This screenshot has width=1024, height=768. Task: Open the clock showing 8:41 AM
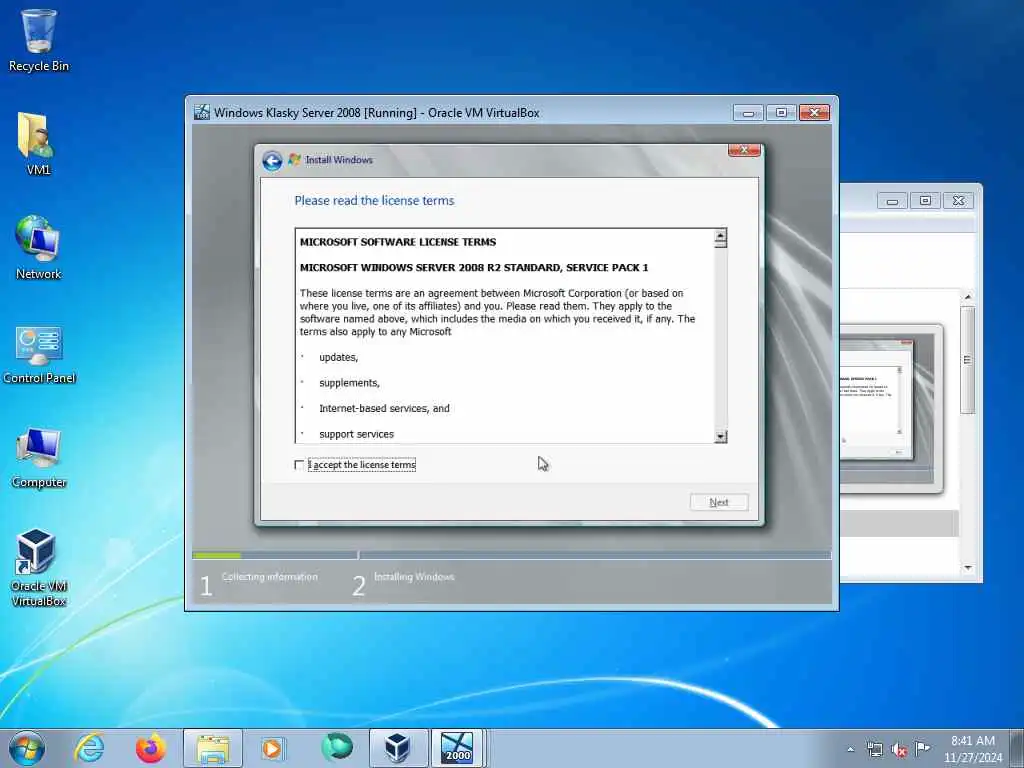972,749
